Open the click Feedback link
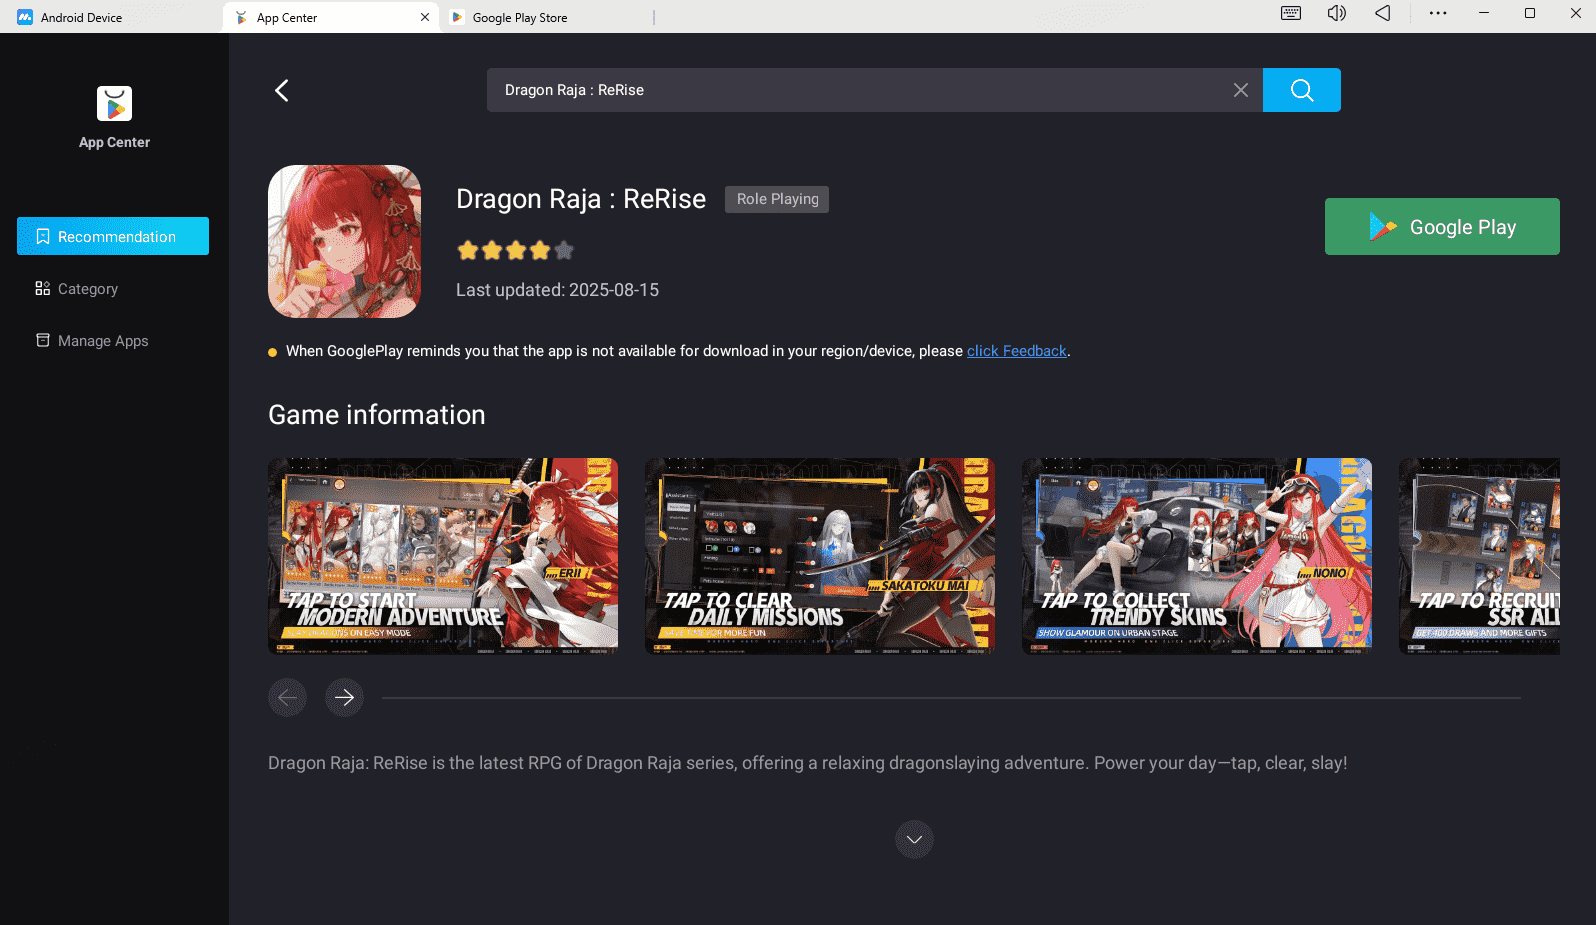The image size is (1596, 925). coord(1016,351)
